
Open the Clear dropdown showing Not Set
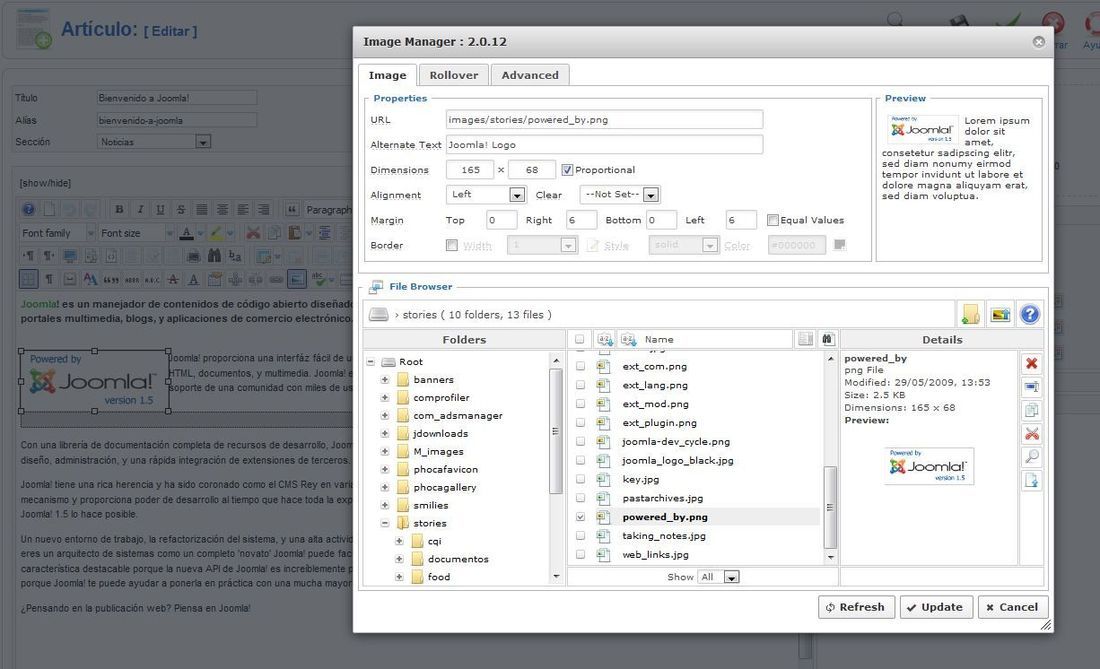(619, 194)
